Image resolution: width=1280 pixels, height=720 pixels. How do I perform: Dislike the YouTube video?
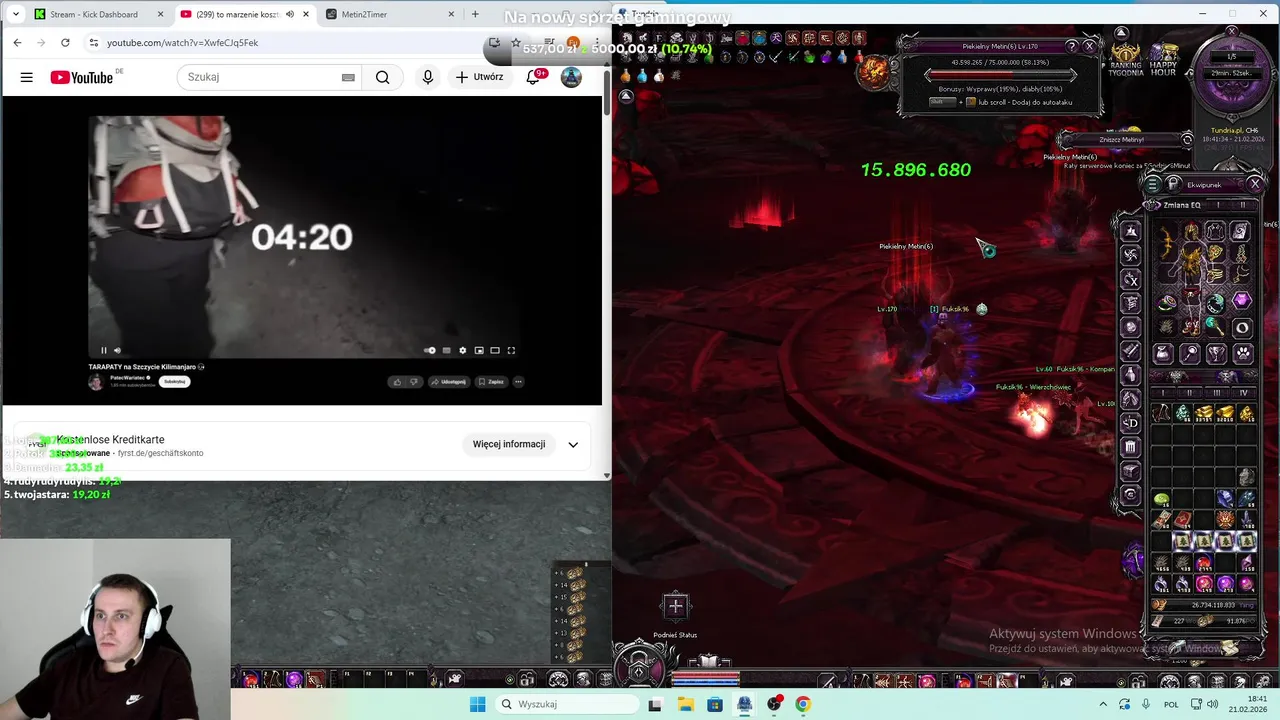(414, 381)
